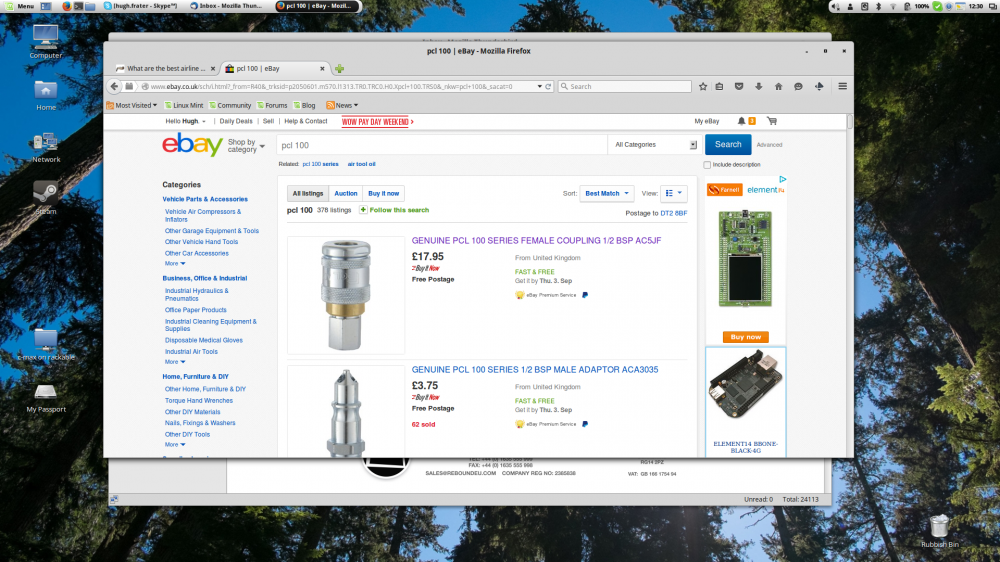The height and width of the screenshot is (562, 1000).
Task: Open Firefox Hello chat icon
Action: click(x=798, y=86)
